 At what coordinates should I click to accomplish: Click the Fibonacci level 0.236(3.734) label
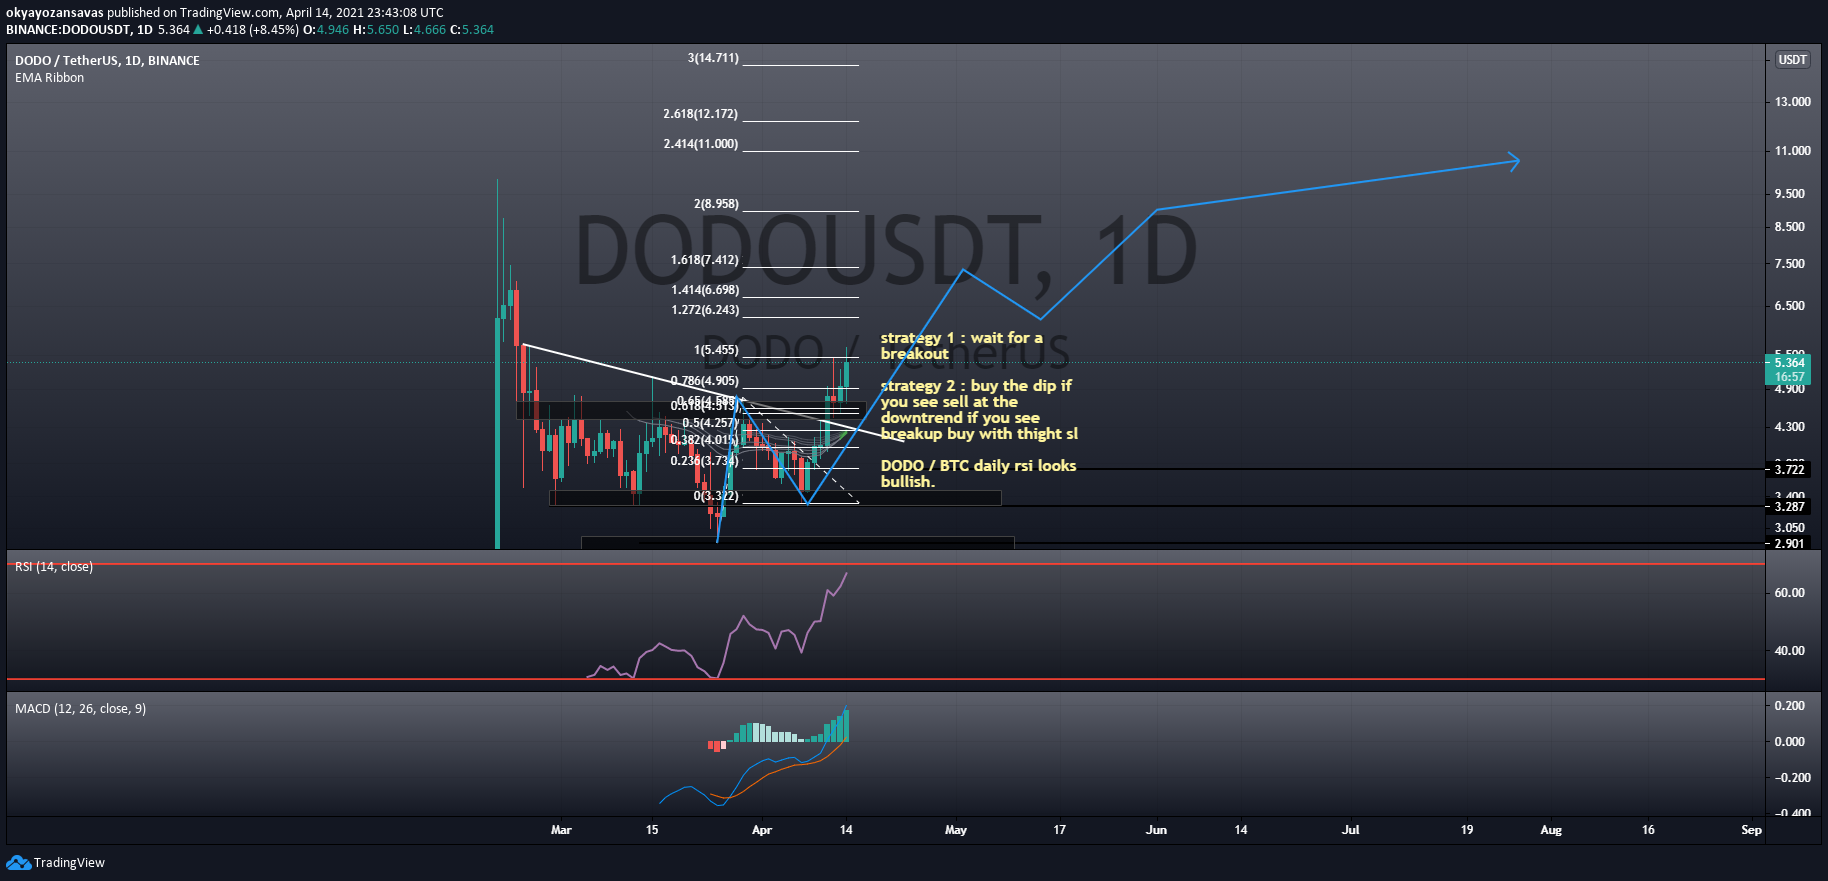point(705,461)
